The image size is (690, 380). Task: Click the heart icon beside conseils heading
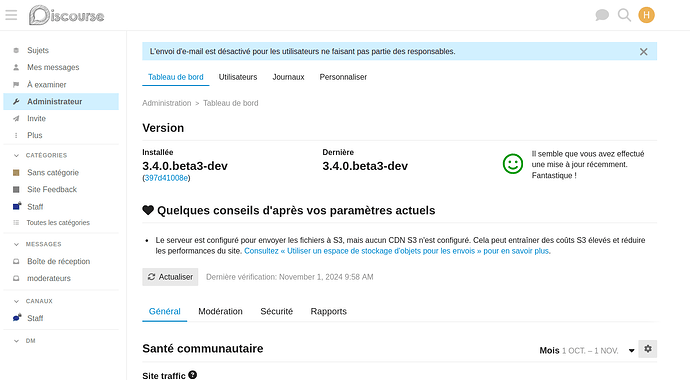click(148, 210)
